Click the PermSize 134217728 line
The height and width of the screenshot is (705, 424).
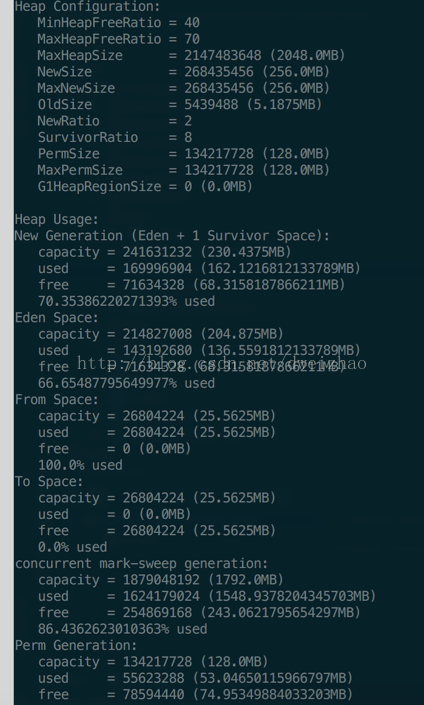point(183,154)
